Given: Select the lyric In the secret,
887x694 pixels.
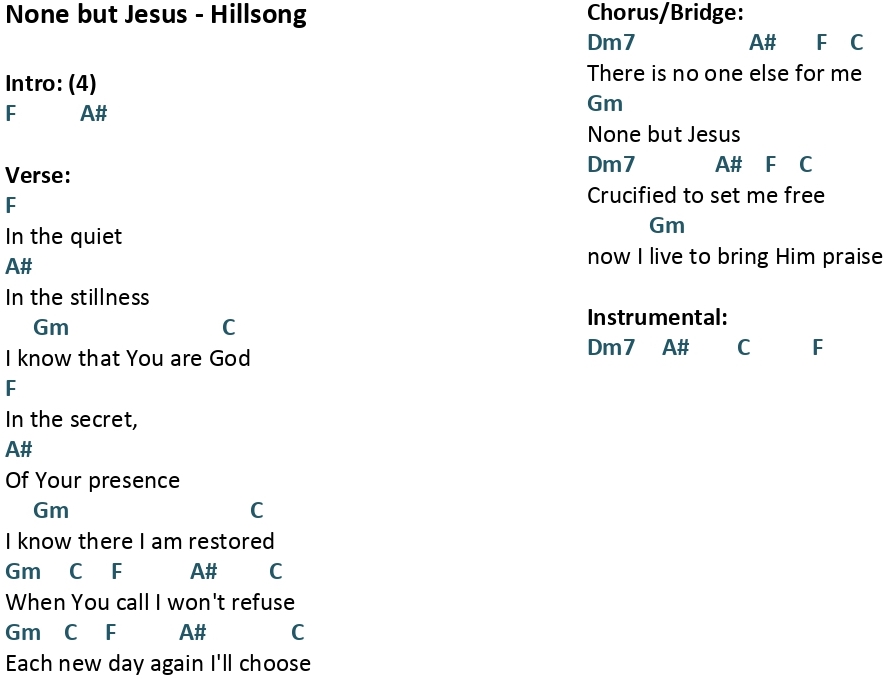Looking at the screenshot, I should [71, 420].
